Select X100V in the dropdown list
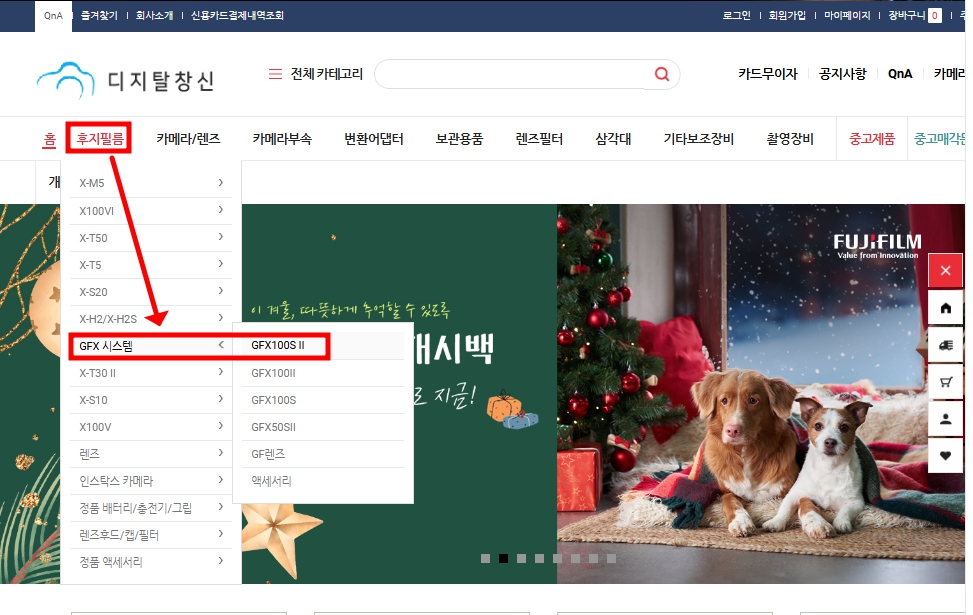Viewport: 973px width, 615px height. point(95,427)
